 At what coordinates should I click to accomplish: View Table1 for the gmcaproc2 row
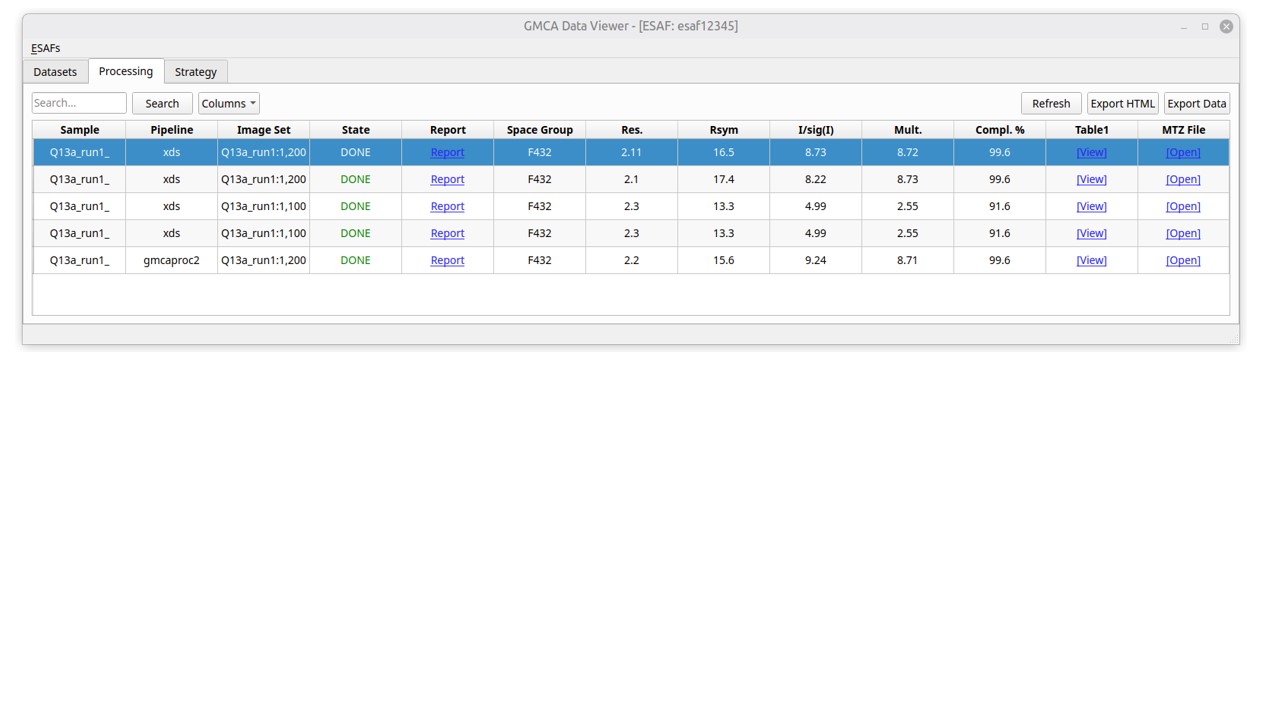pyautogui.click(x=1091, y=260)
